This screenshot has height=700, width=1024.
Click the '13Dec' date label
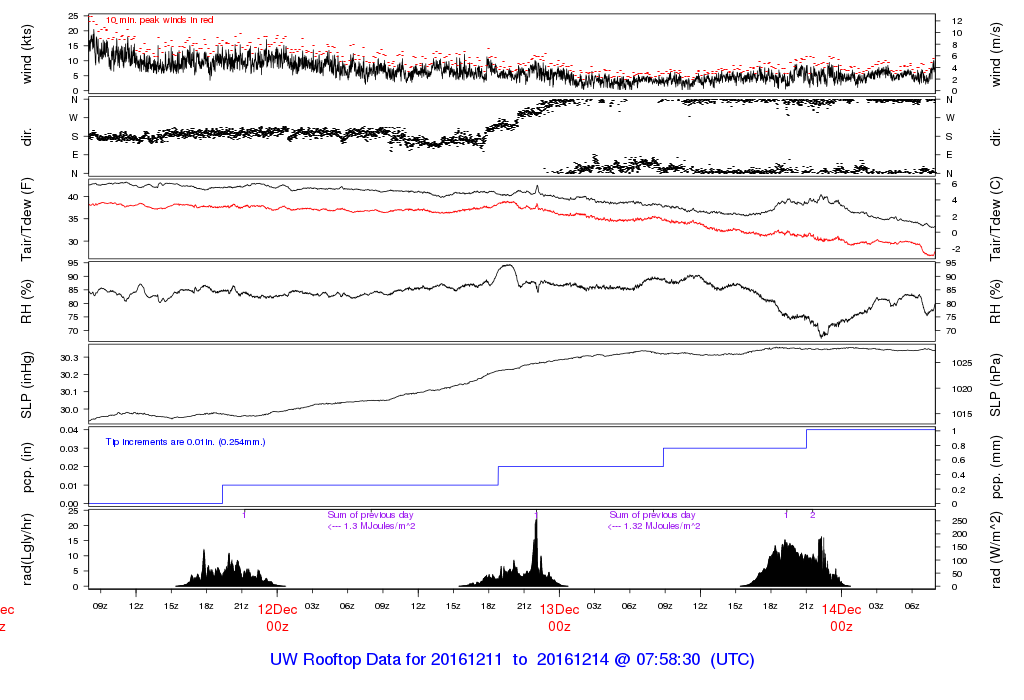click(559, 609)
